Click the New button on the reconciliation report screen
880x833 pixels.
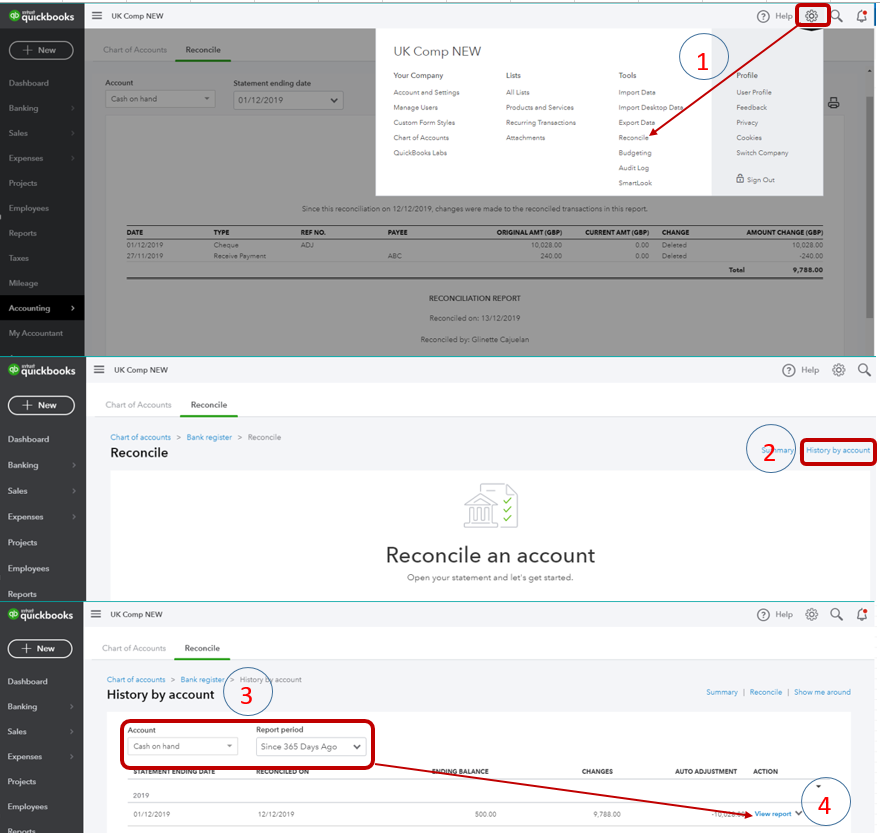pos(41,50)
